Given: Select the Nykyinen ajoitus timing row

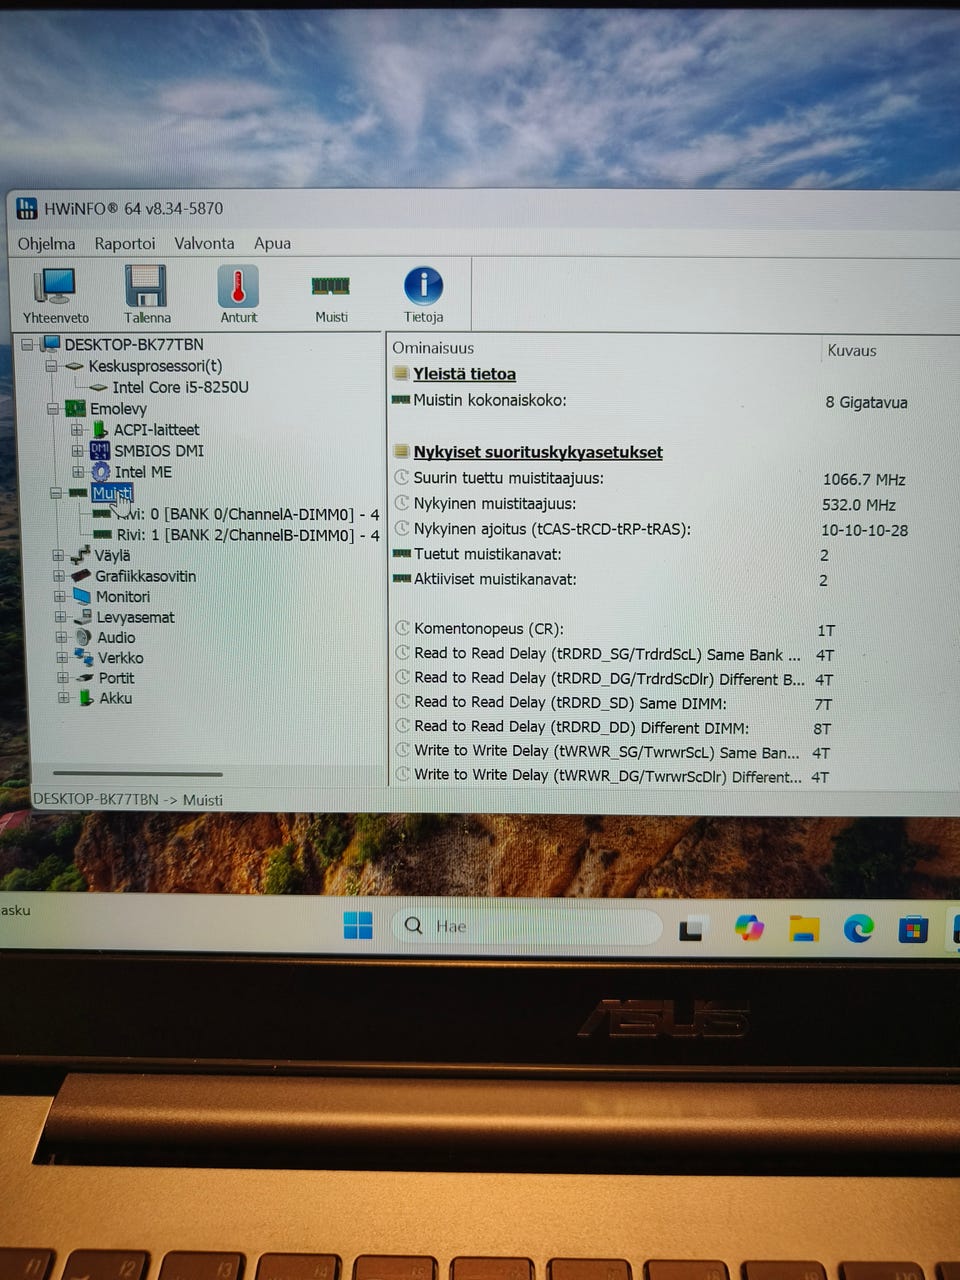Looking at the screenshot, I should [x=650, y=529].
